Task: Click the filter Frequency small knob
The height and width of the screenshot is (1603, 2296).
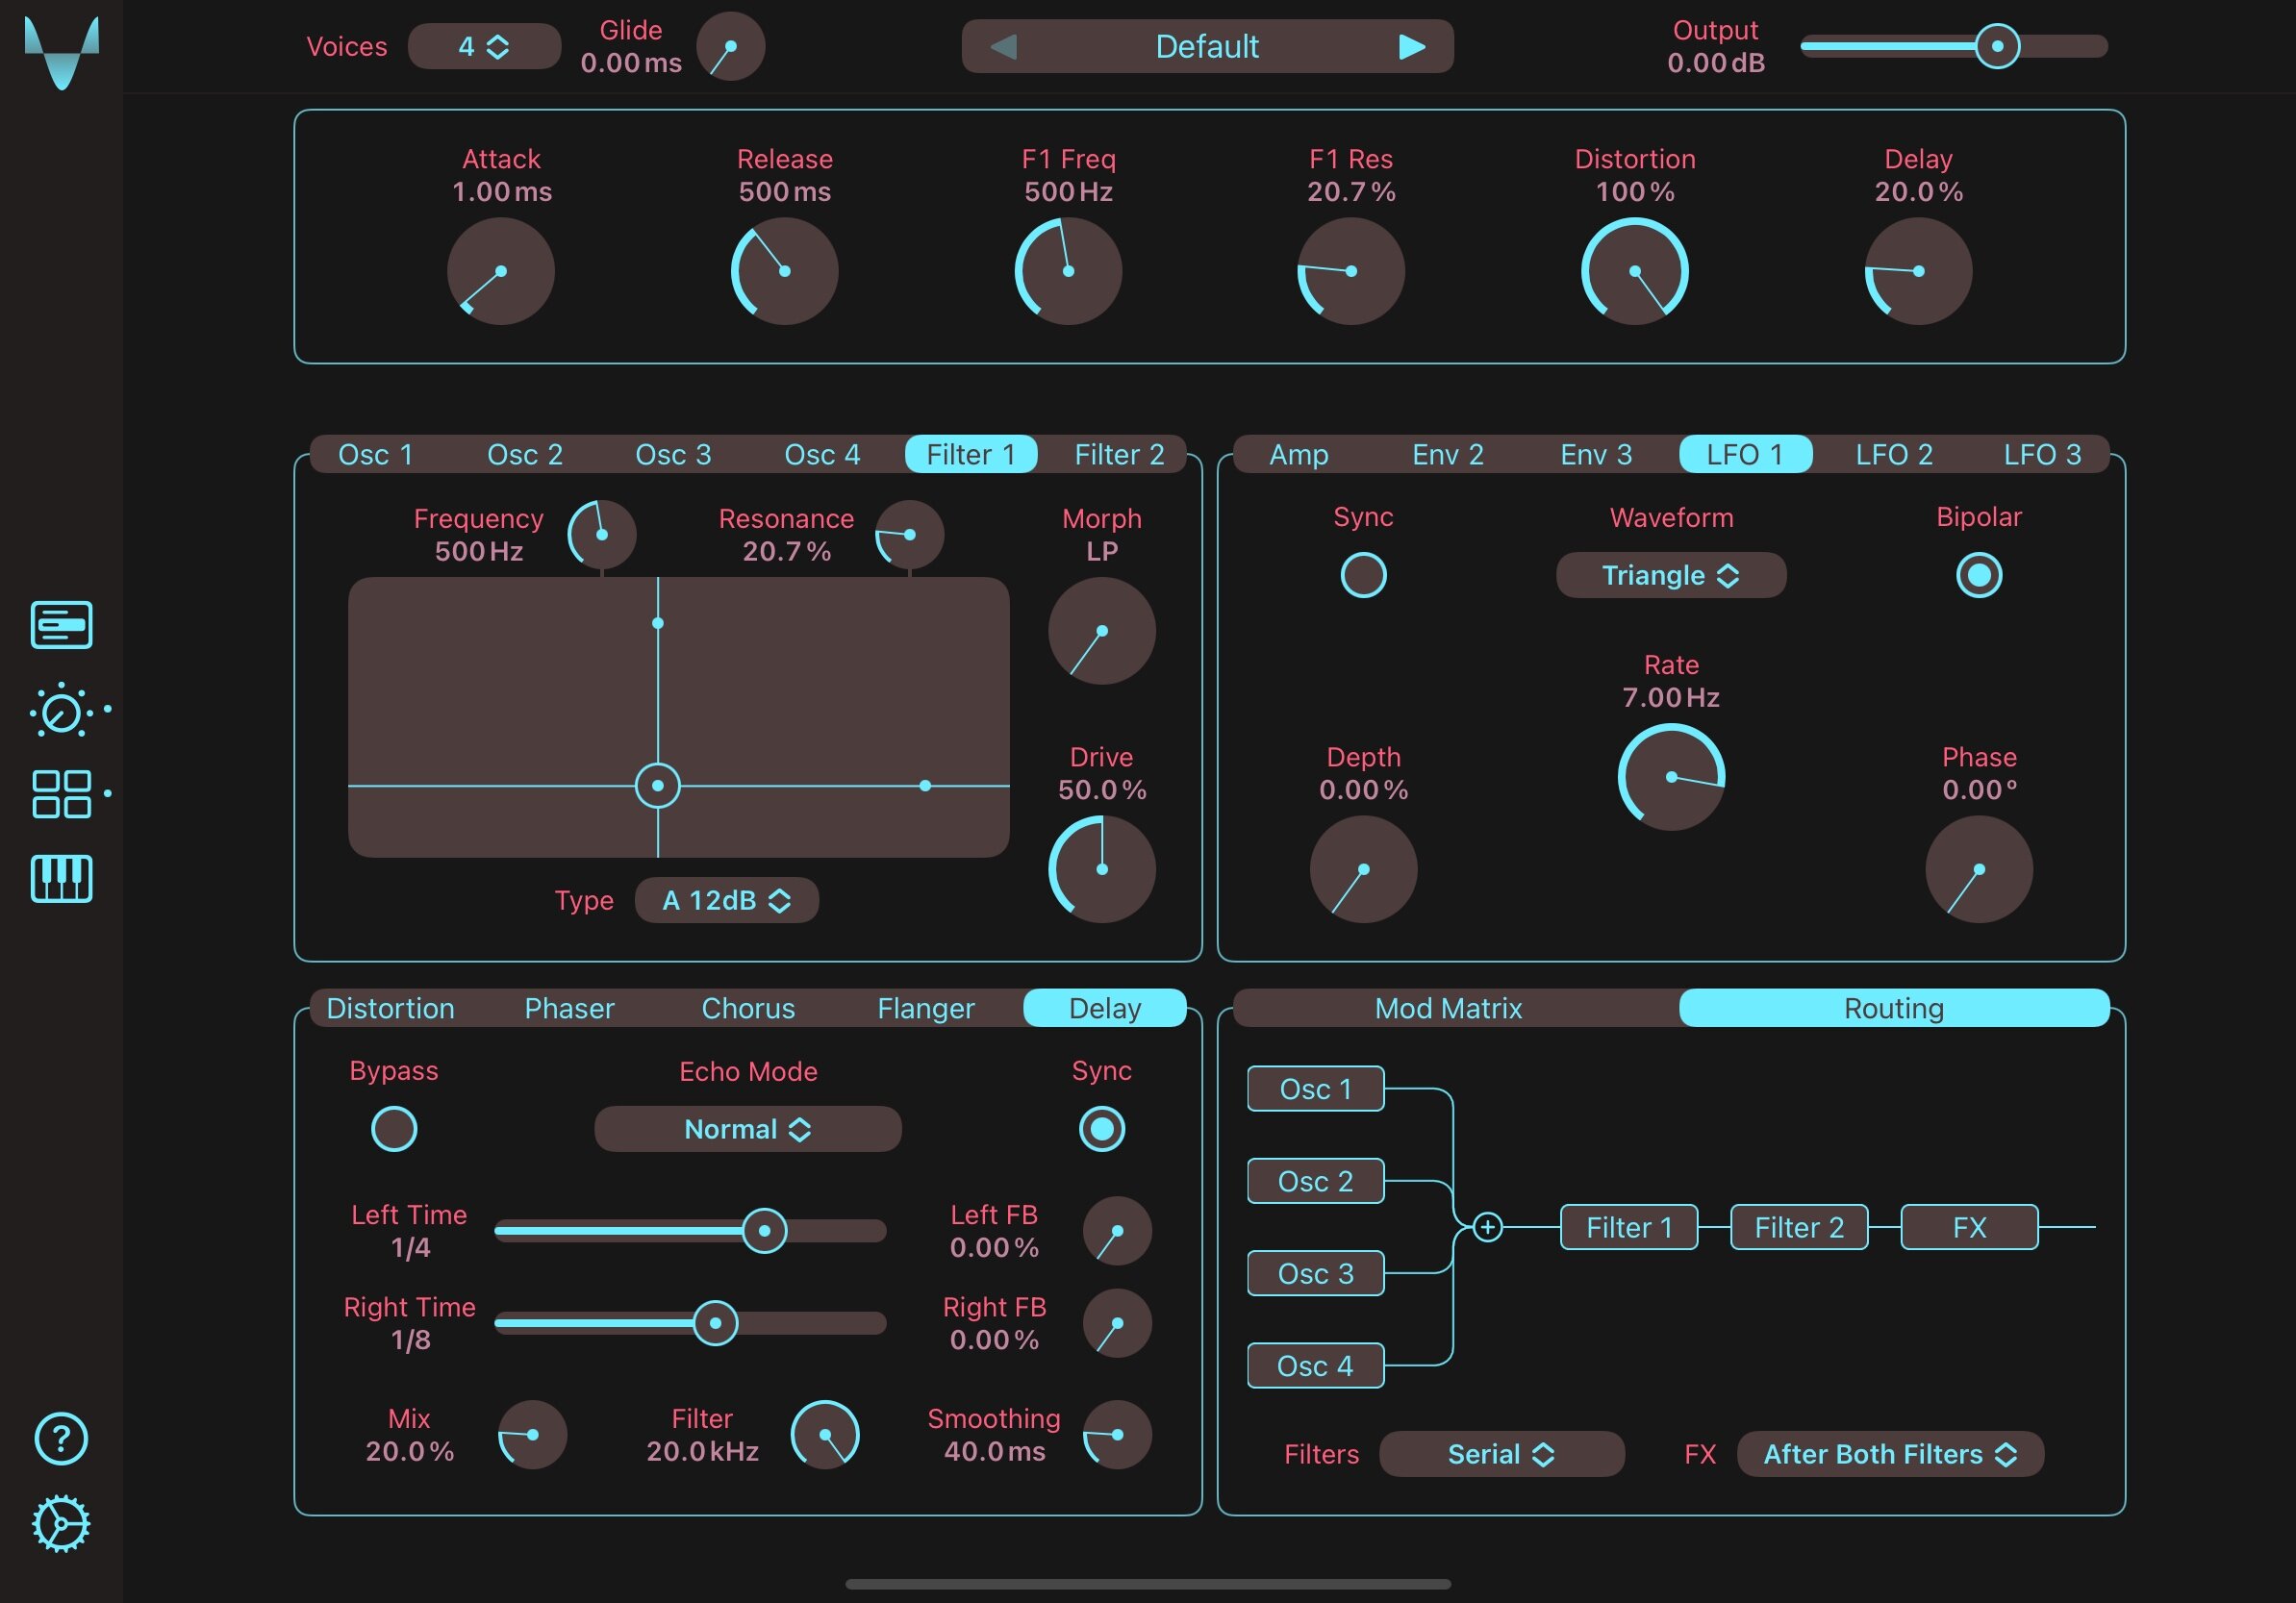Action: pos(602,535)
